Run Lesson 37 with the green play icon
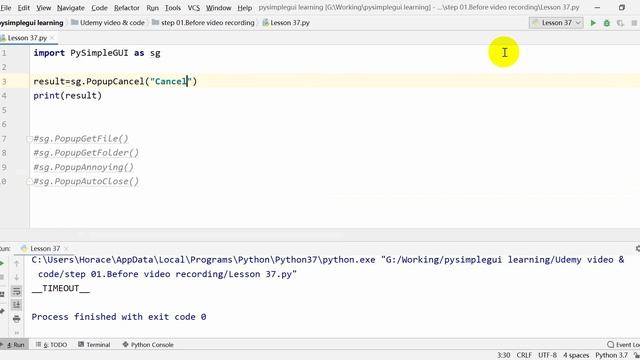The image size is (640, 360). tap(593, 23)
